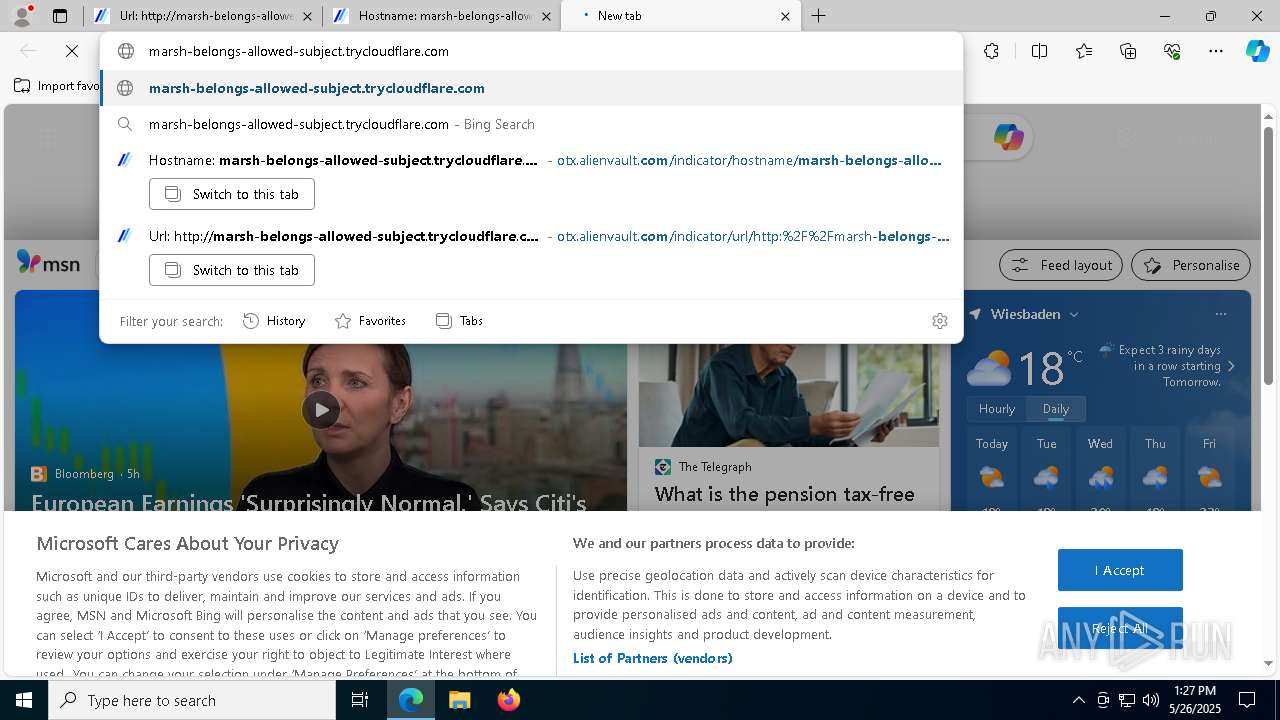Close the New tab tab
The image size is (1280, 720).
point(785,16)
